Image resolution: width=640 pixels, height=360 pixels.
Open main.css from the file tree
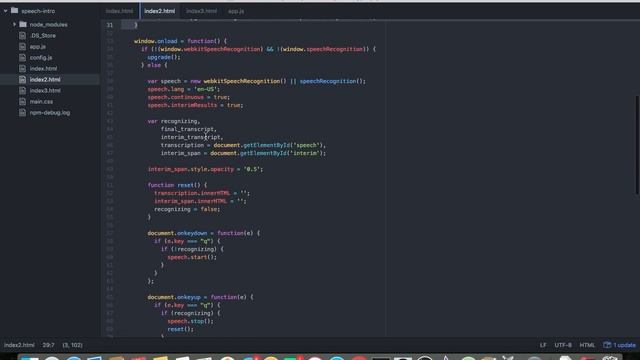[41, 102]
